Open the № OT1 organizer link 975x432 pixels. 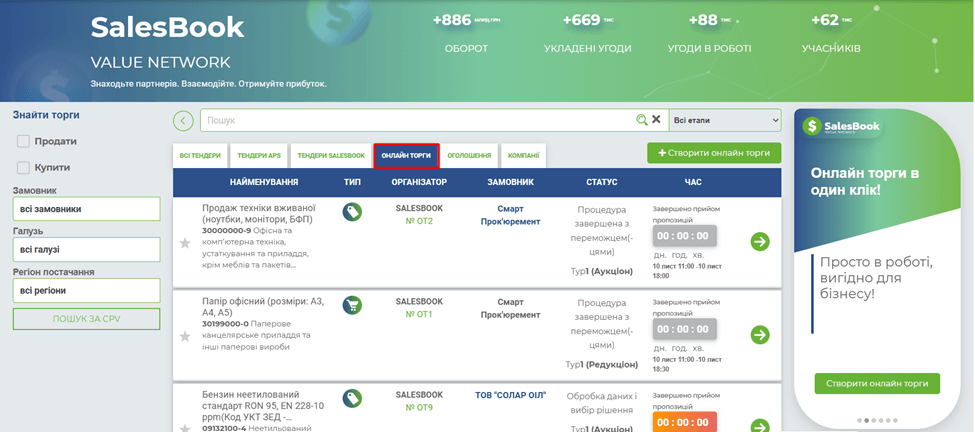[x=418, y=315]
